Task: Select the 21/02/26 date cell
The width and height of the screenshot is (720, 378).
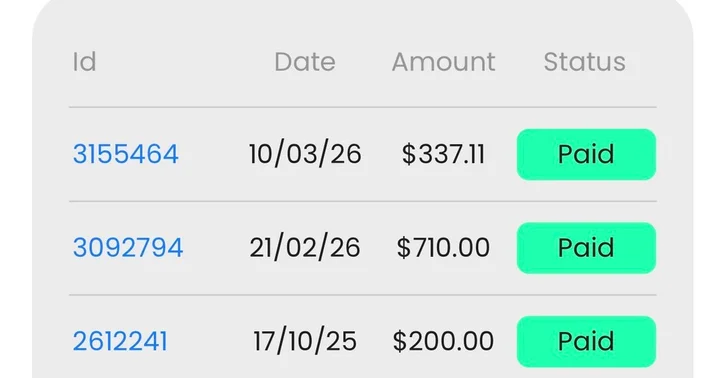Action: pos(305,248)
